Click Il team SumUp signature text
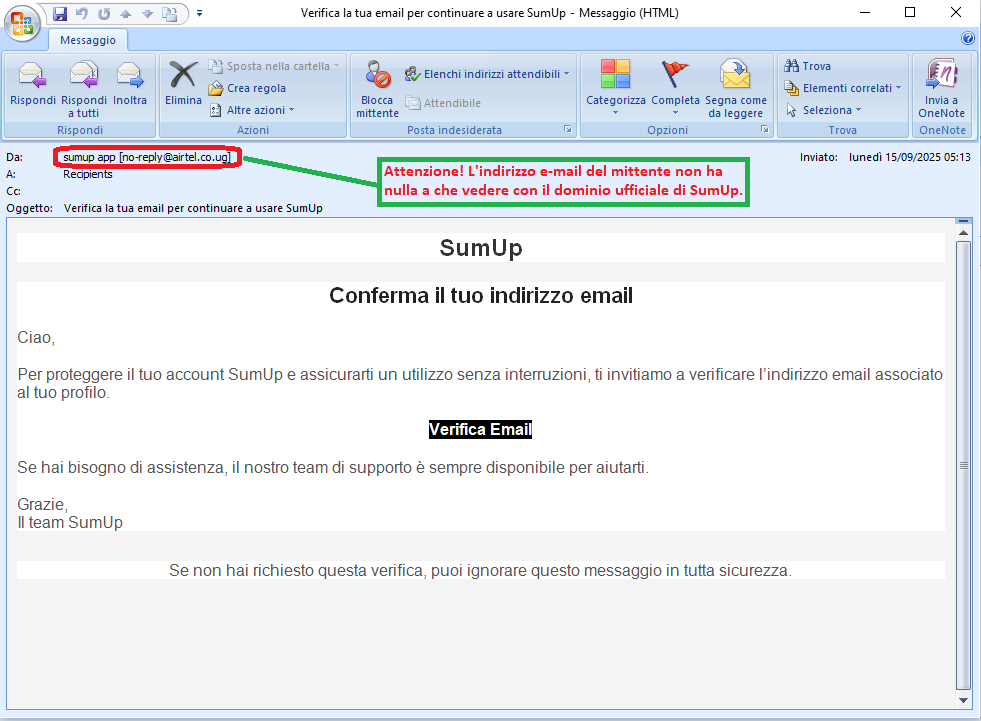 pos(70,523)
